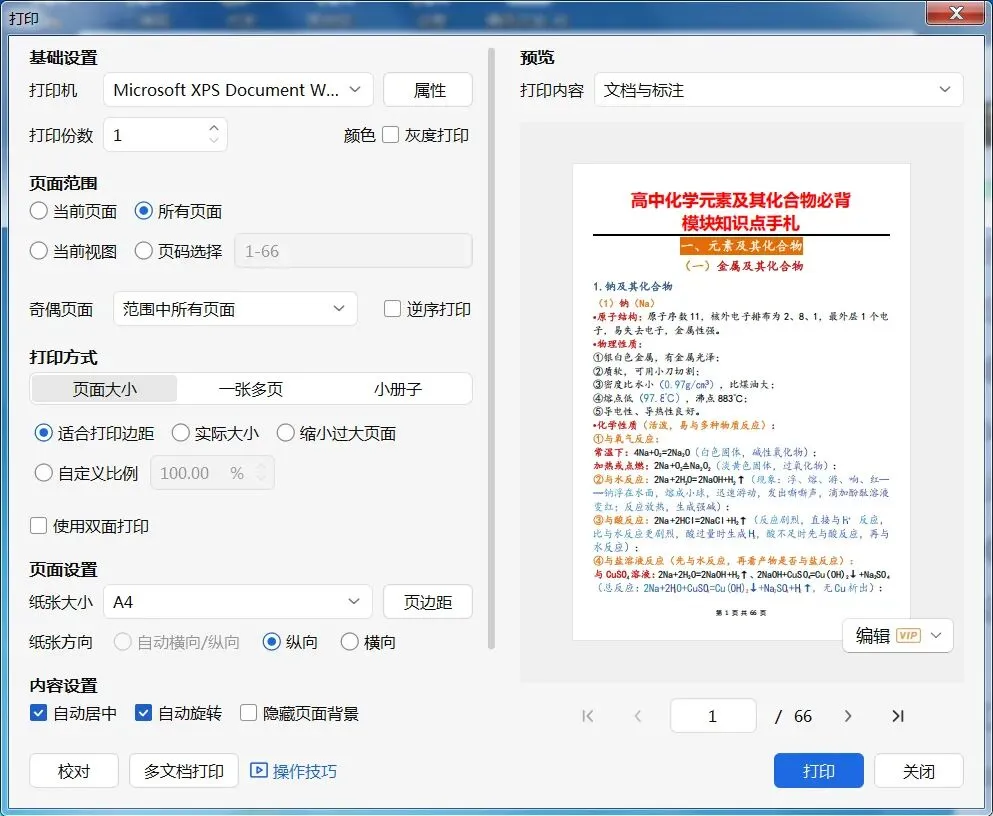The width and height of the screenshot is (993, 816).
Task: Click the 打印方式 section heading
Action: (63, 358)
